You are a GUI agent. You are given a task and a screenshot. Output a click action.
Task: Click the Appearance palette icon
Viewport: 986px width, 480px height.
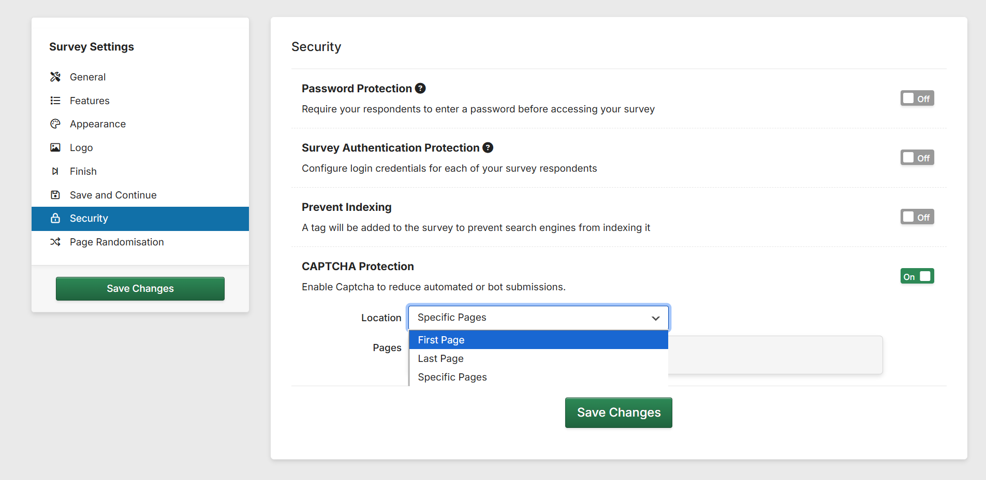tap(55, 124)
